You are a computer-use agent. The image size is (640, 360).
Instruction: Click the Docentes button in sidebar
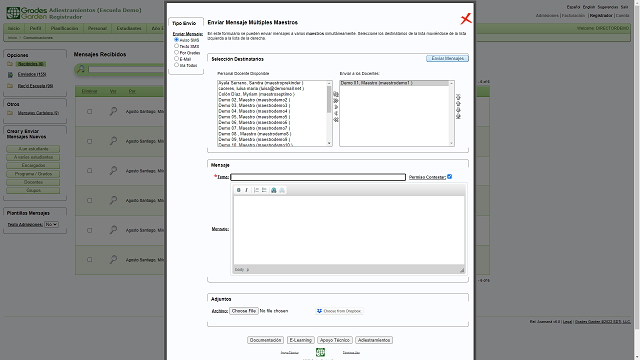click(33, 182)
